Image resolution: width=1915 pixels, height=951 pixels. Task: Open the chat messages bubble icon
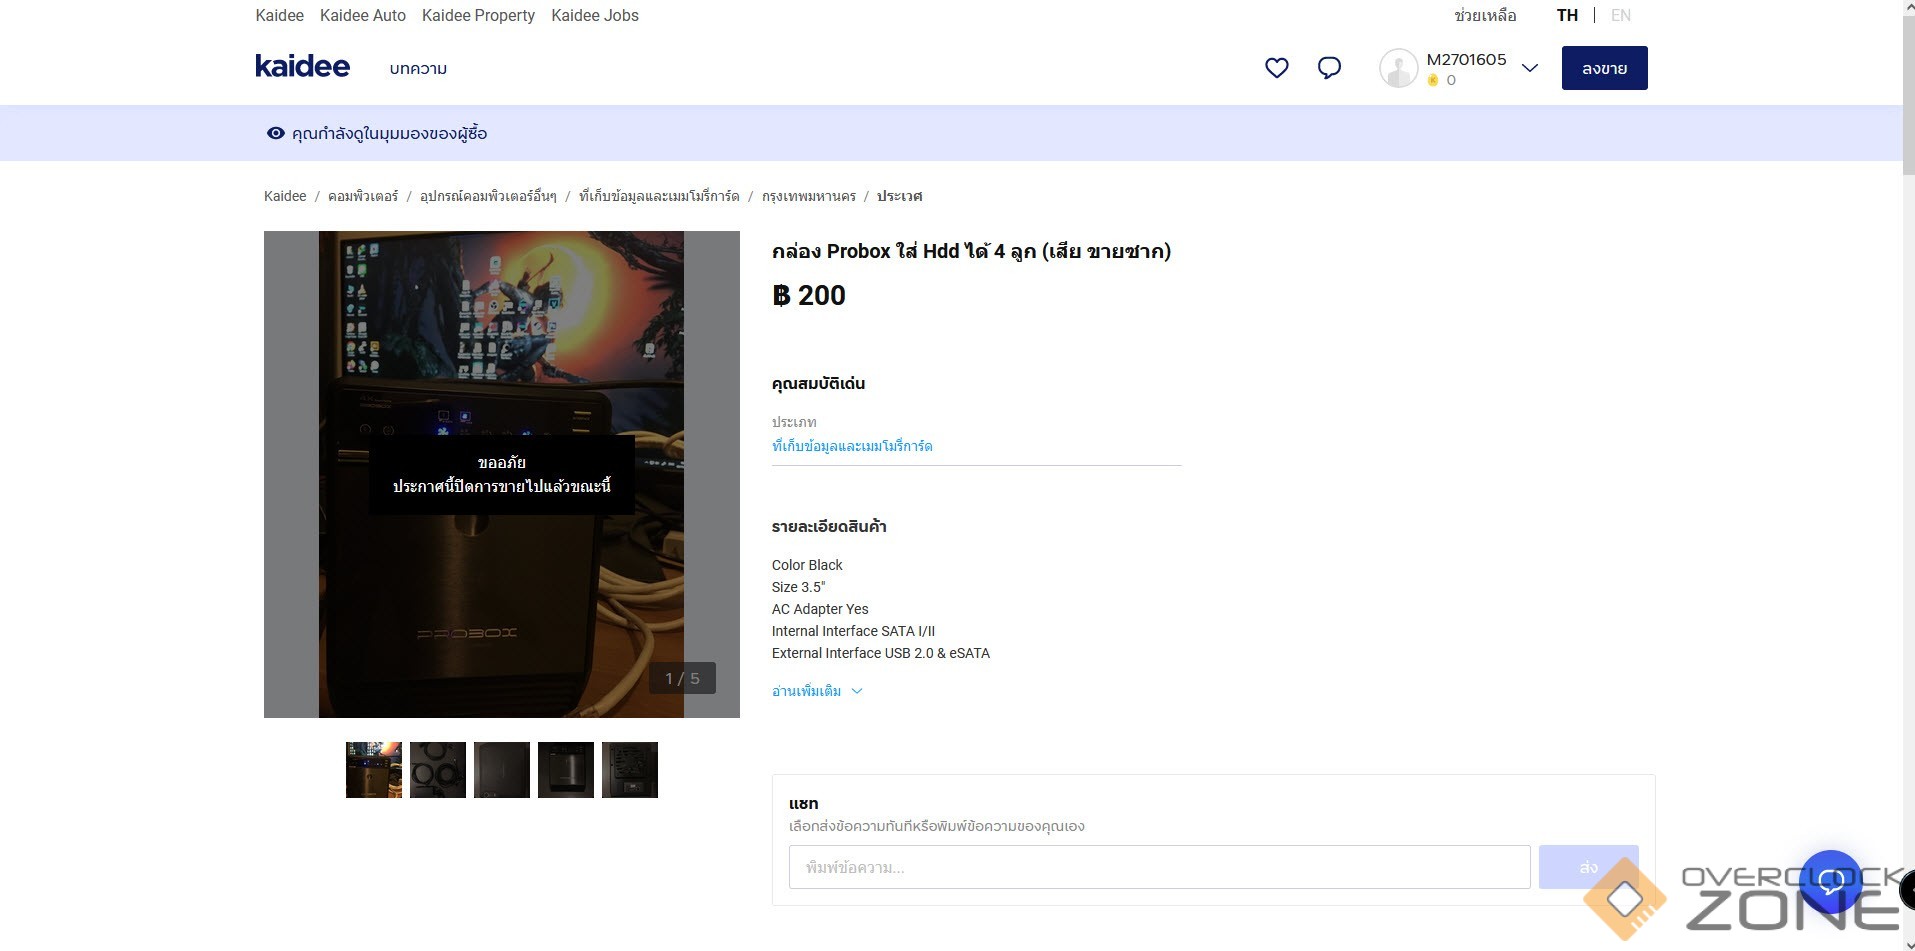[x=1329, y=68]
